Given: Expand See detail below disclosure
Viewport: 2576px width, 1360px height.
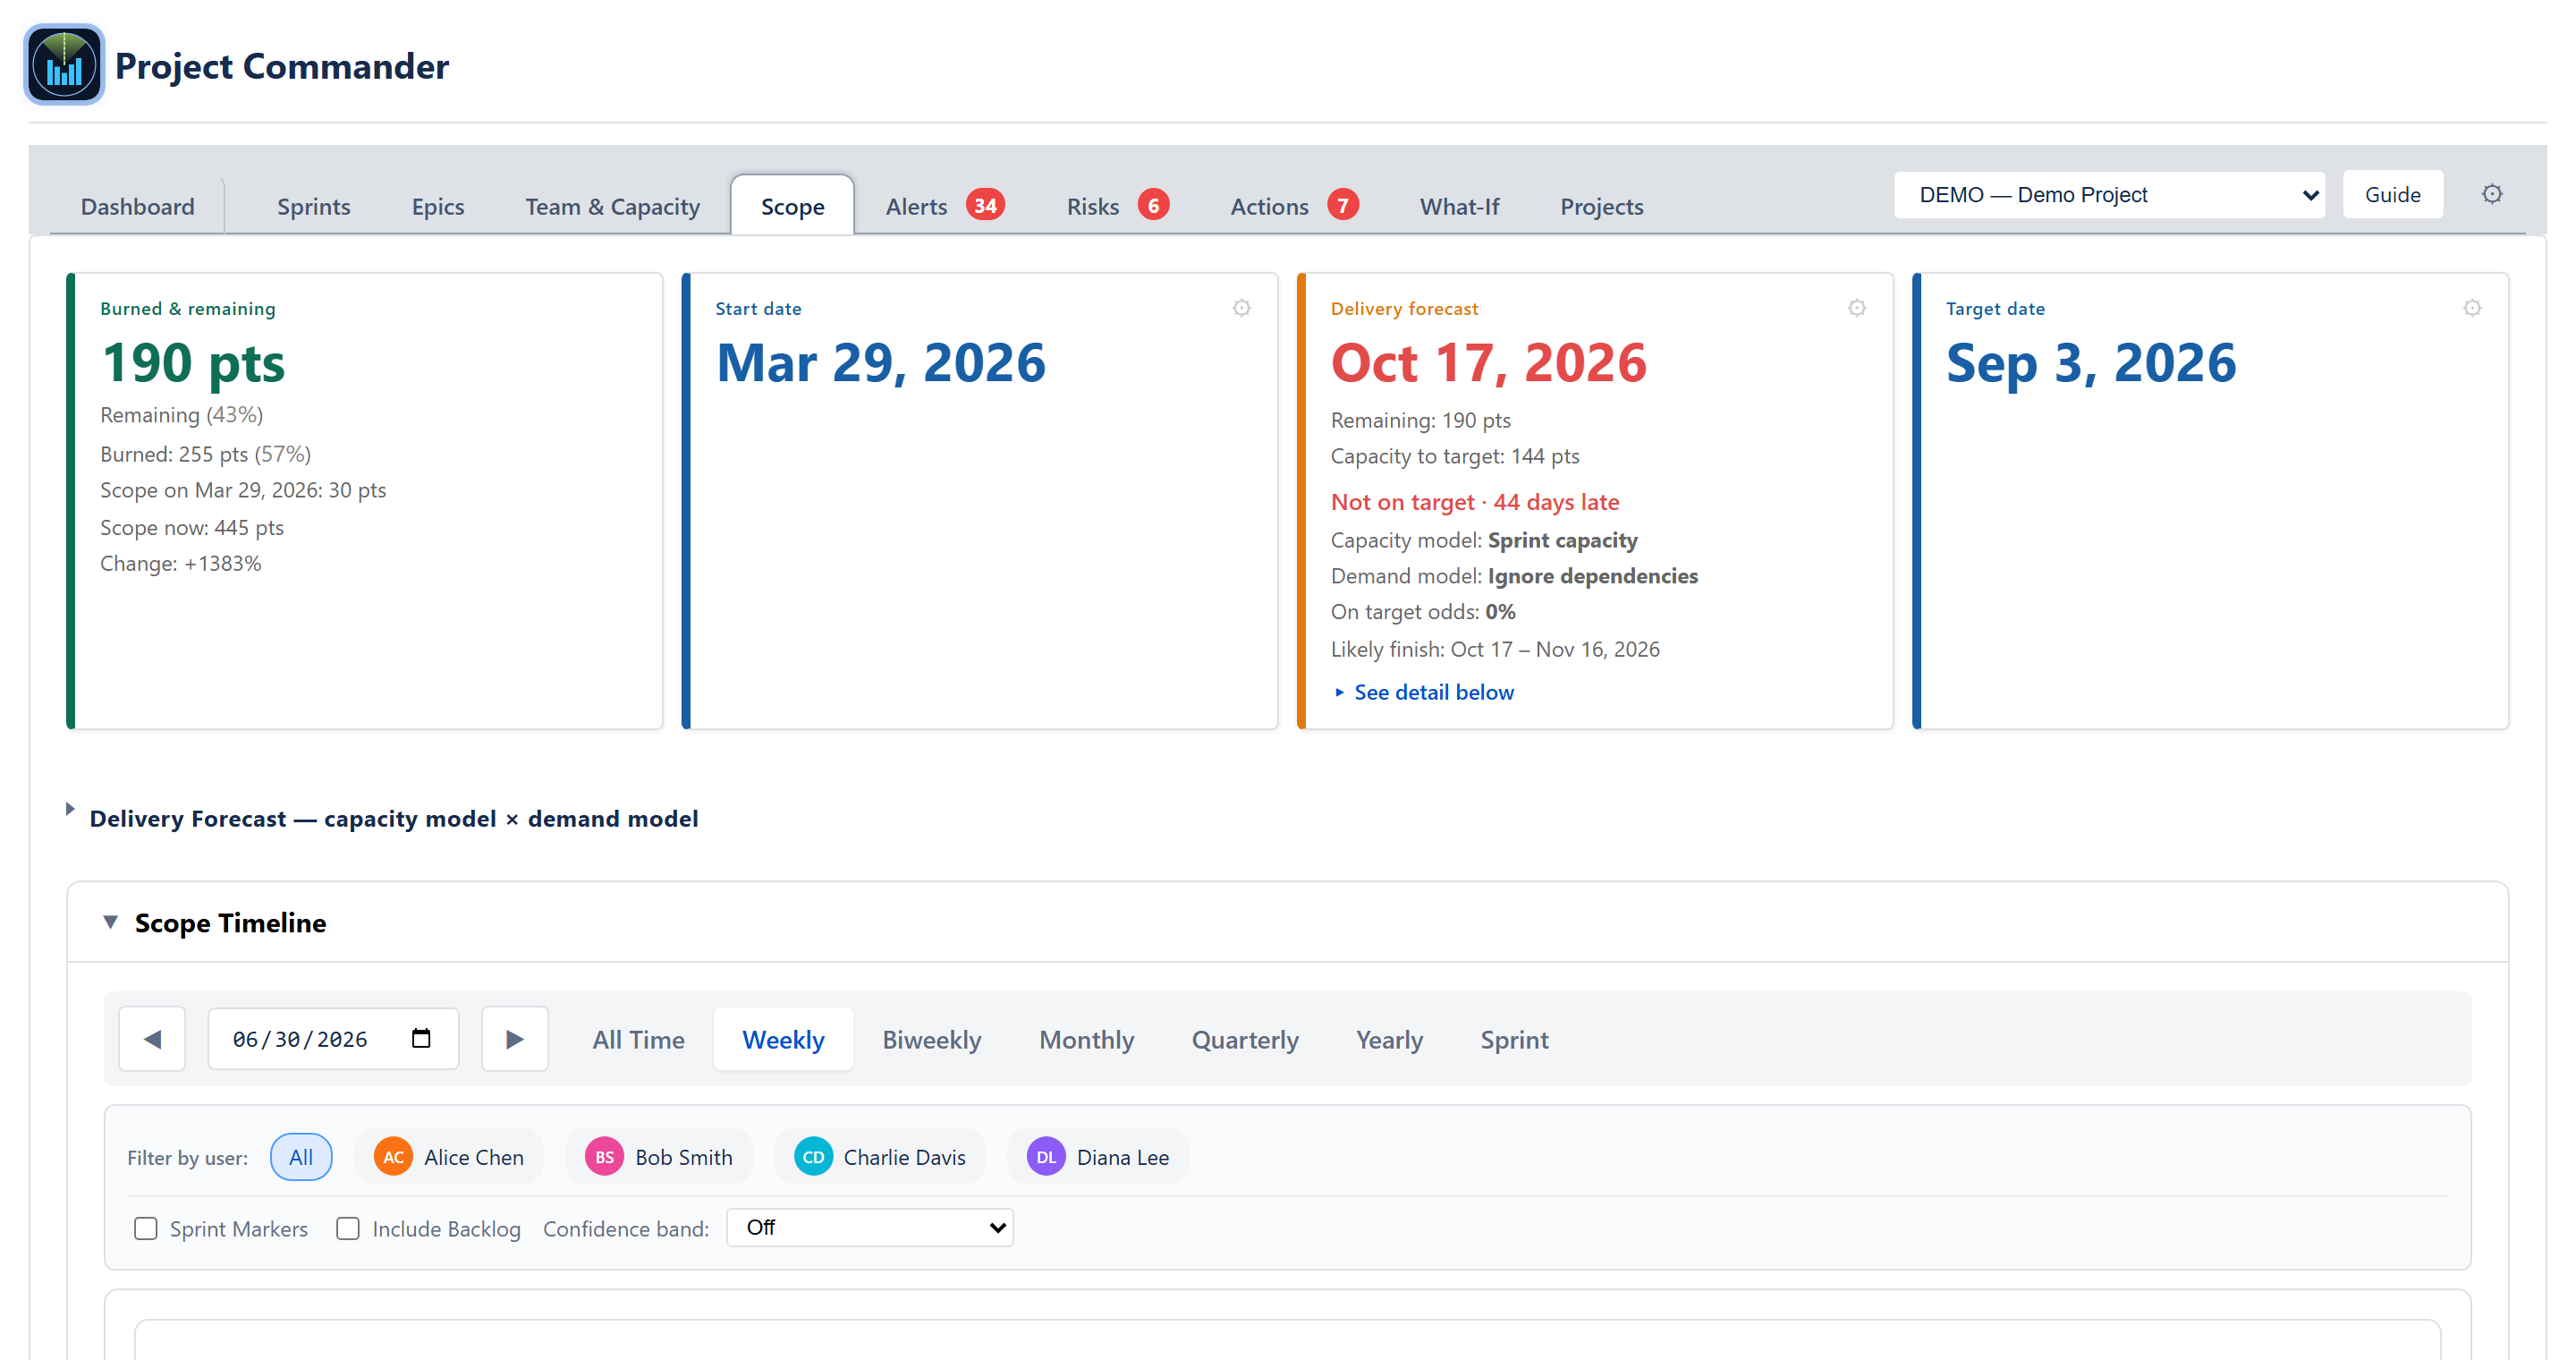Looking at the screenshot, I should point(1424,692).
